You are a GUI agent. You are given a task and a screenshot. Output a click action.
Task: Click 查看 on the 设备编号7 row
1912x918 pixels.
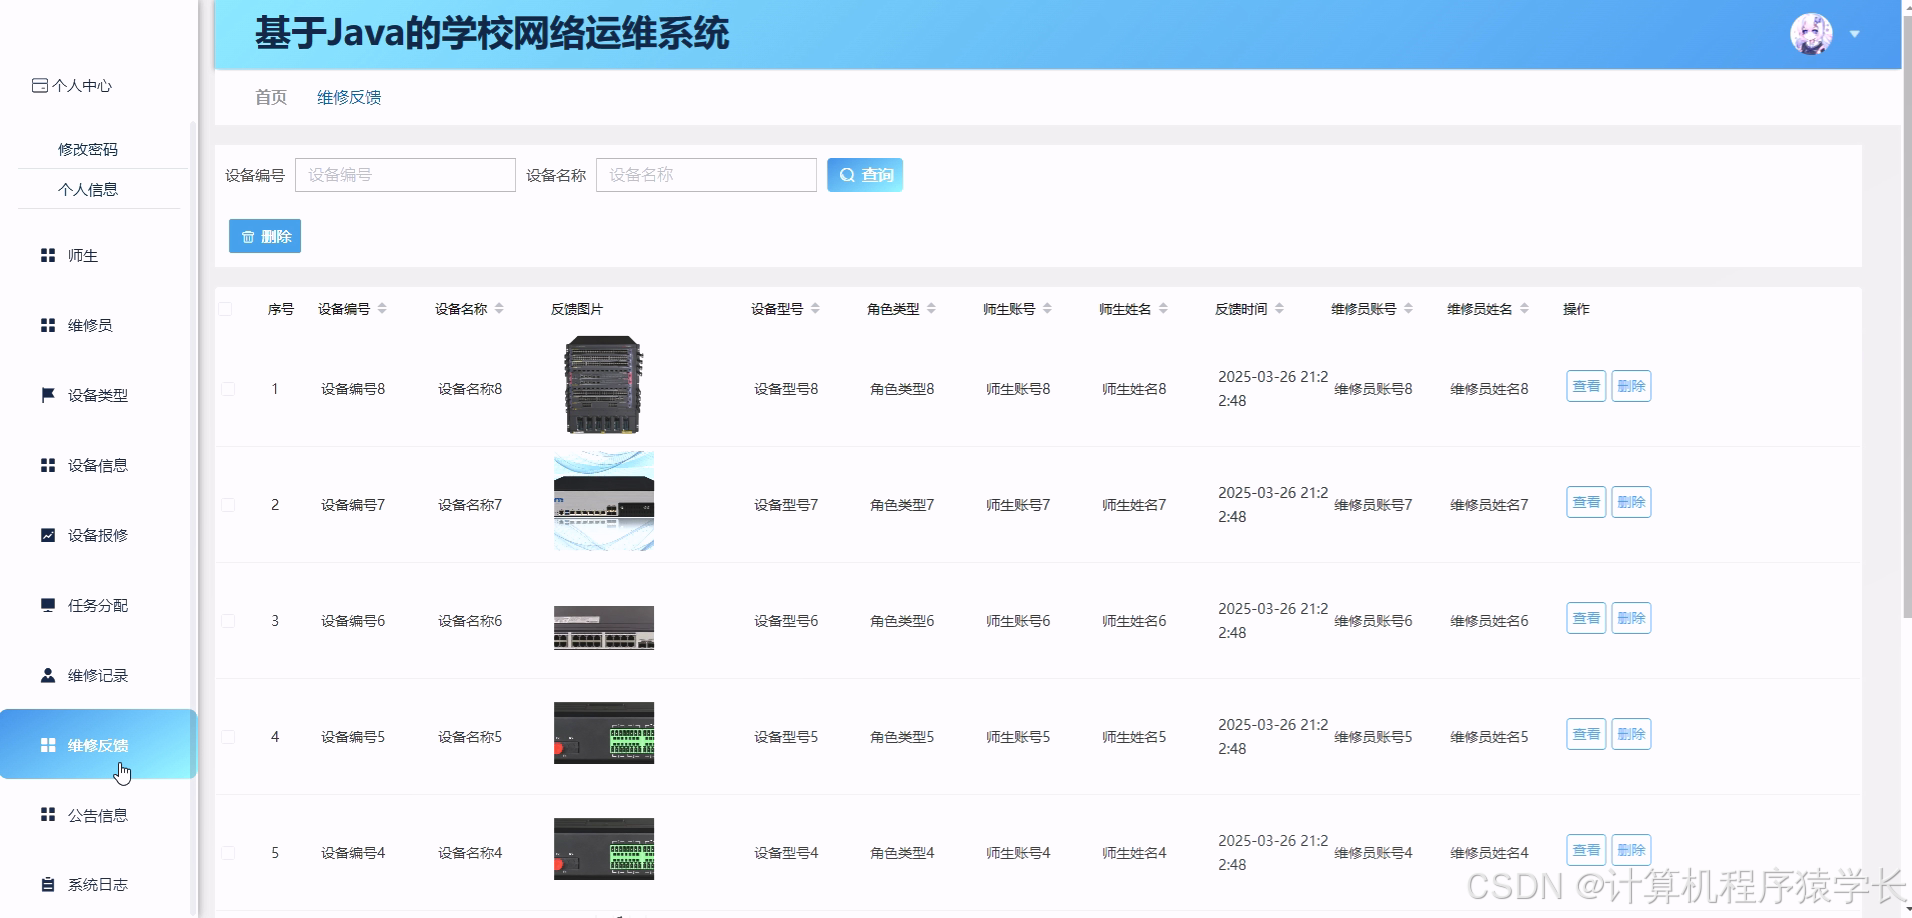coord(1585,501)
